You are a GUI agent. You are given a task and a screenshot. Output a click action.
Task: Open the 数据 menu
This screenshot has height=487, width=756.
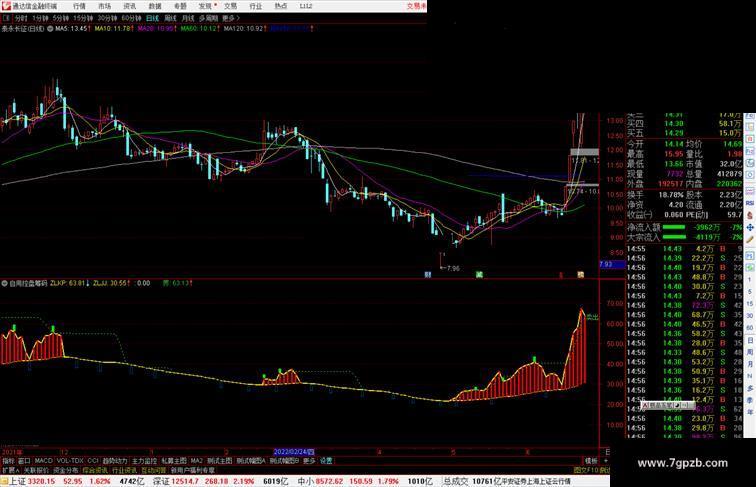[x=155, y=6]
